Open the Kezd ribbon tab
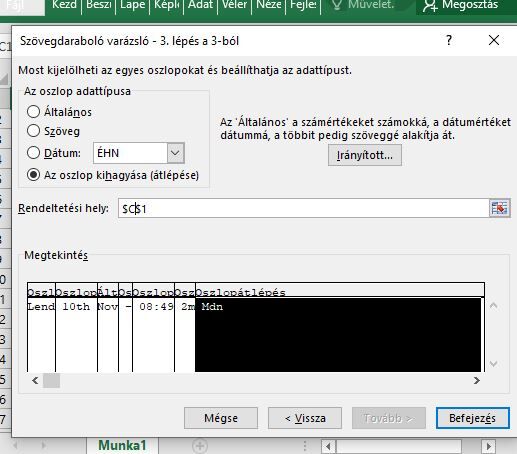This screenshot has height=454, width=517. [64, 5]
